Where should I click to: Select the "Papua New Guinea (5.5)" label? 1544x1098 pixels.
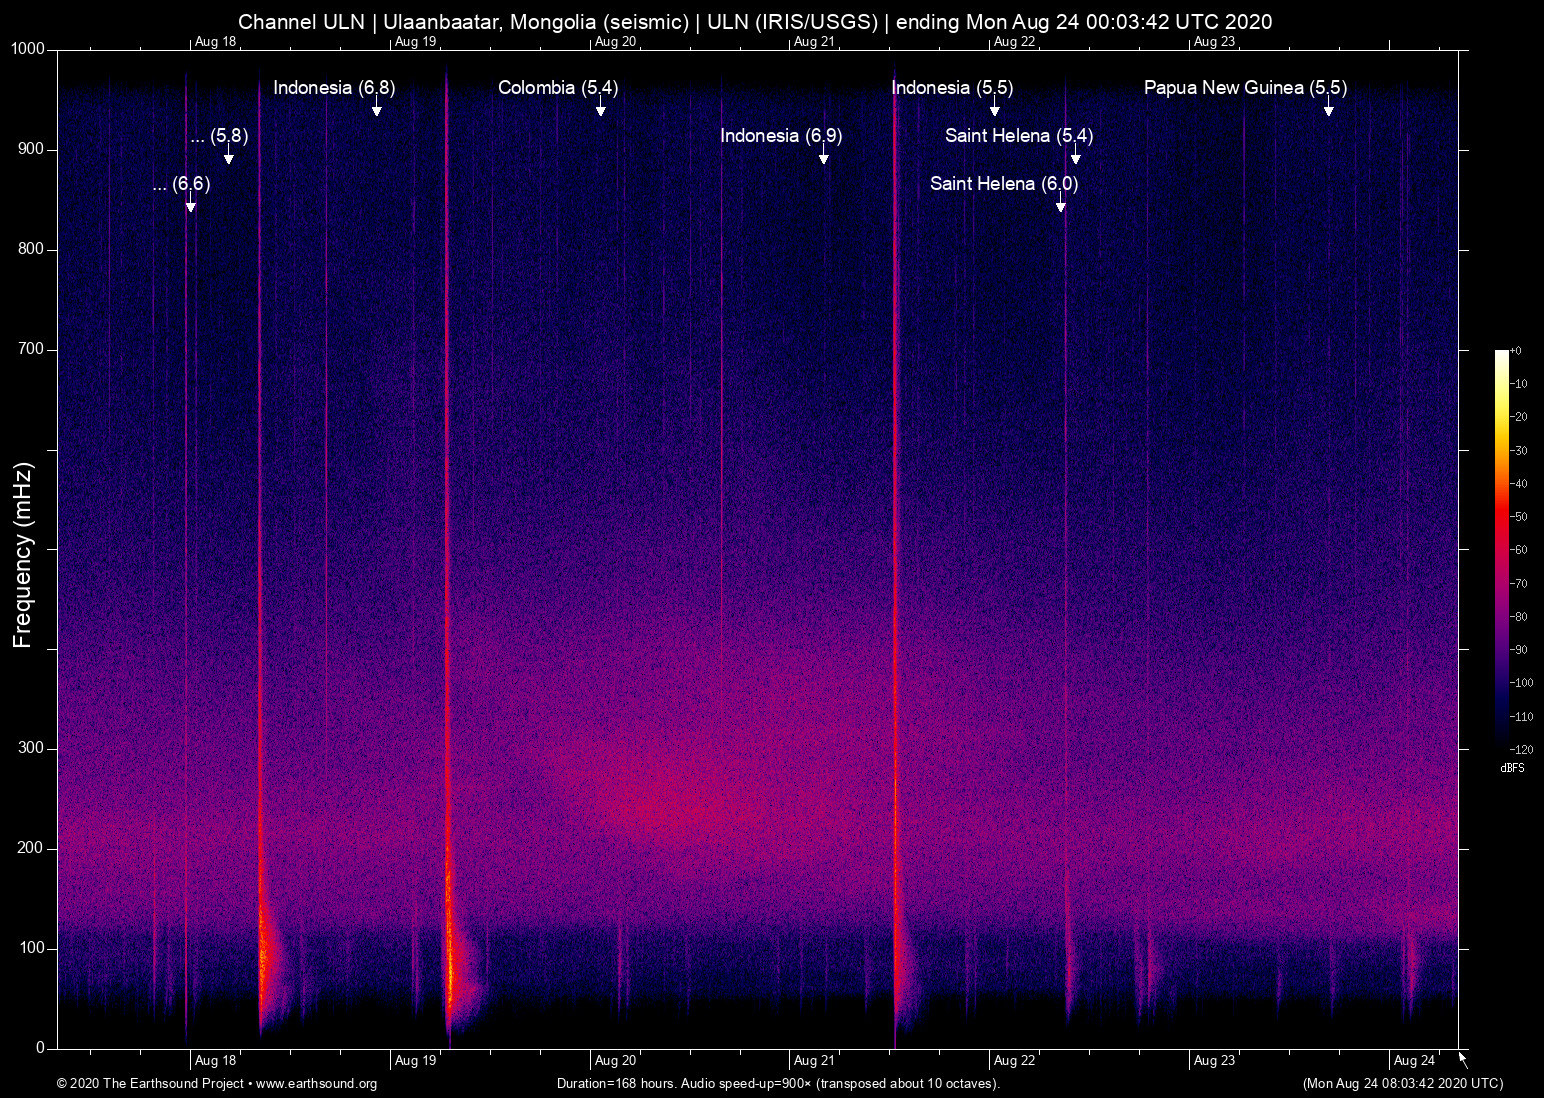point(1245,88)
